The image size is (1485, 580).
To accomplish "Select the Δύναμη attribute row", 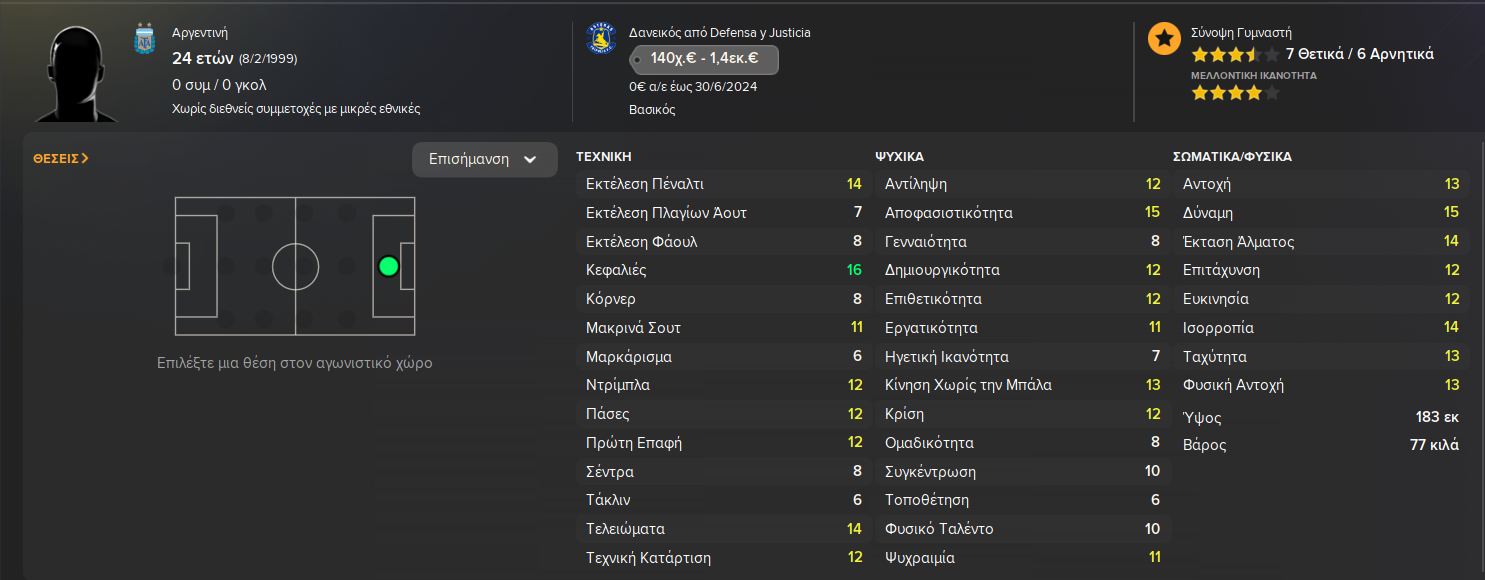I will tap(1320, 213).
